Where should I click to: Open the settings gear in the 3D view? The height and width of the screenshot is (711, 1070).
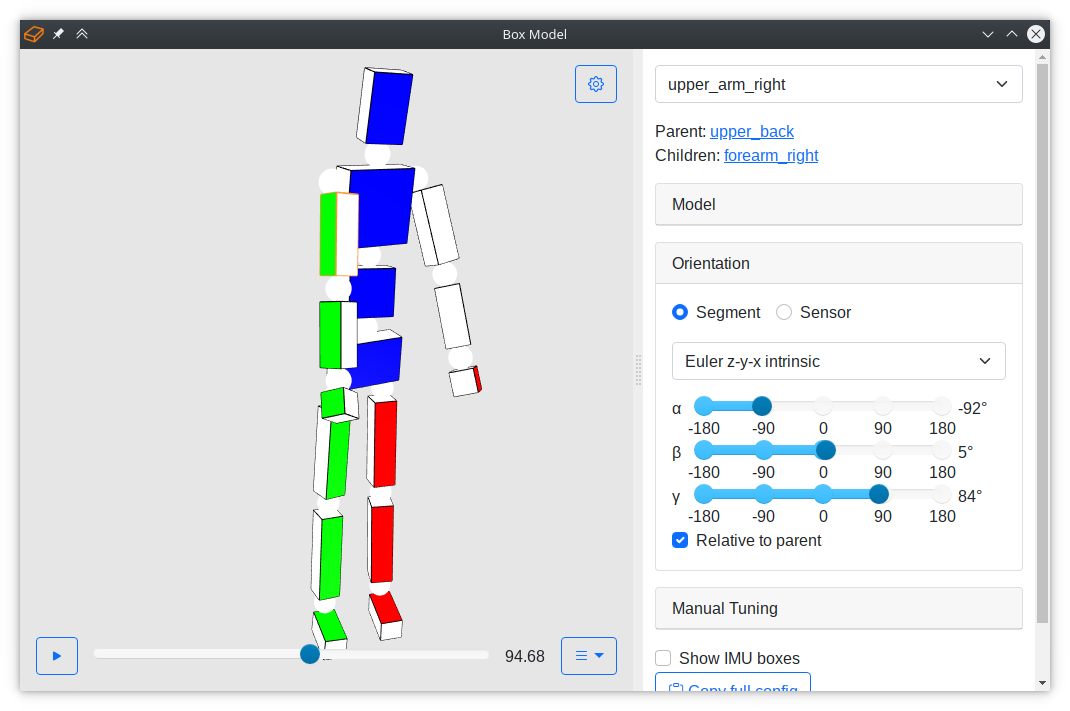click(x=595, y=84)
